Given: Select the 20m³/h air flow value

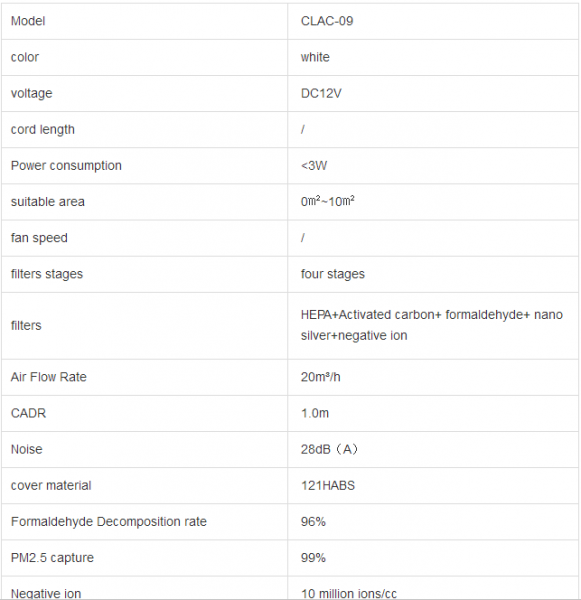Looking at the screenshot, I should [x=320, y=377].
